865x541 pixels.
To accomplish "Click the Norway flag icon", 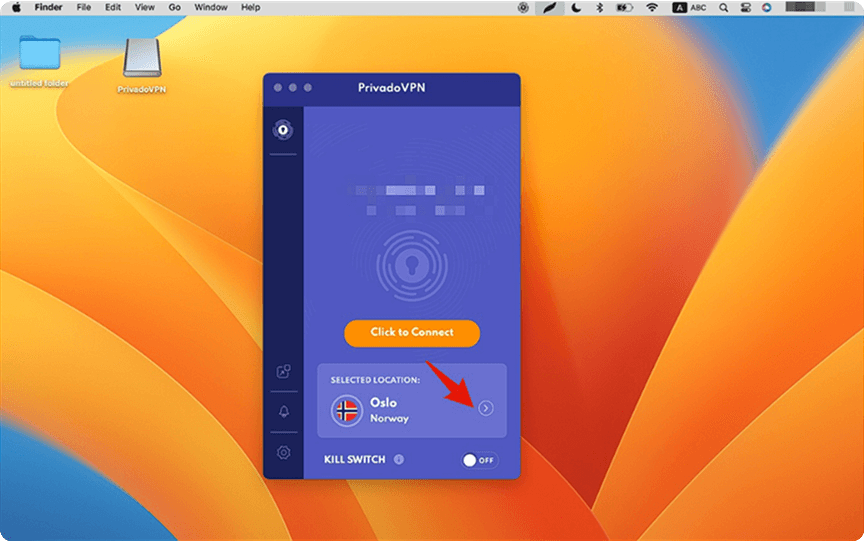I will tap(346, 411).
